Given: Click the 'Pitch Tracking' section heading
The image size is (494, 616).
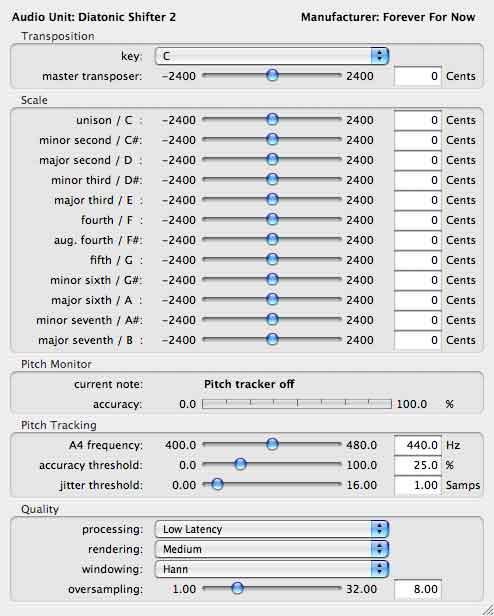Looking at the screenshot, I should pyautogui.click(x=59, y=425).
